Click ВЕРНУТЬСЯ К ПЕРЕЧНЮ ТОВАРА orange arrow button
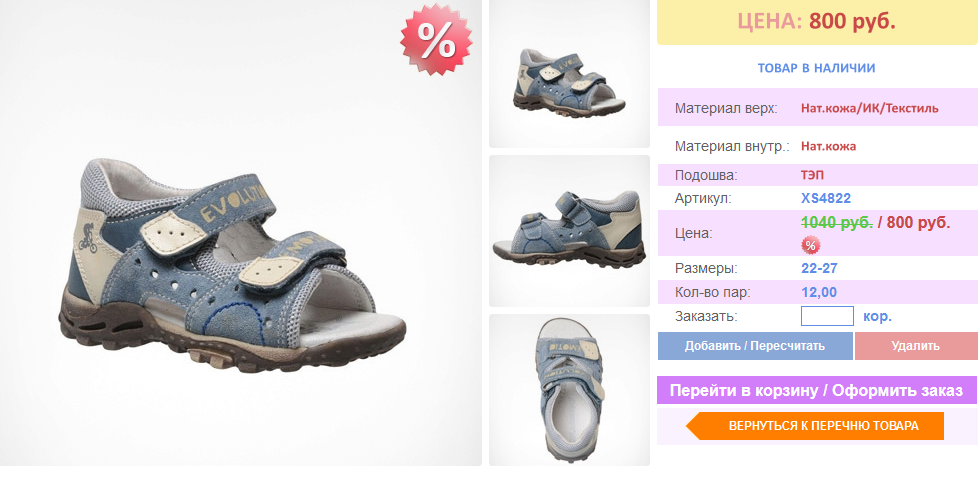Image resolution: width=979 pixels, height=483 pixels. (815, 426)
